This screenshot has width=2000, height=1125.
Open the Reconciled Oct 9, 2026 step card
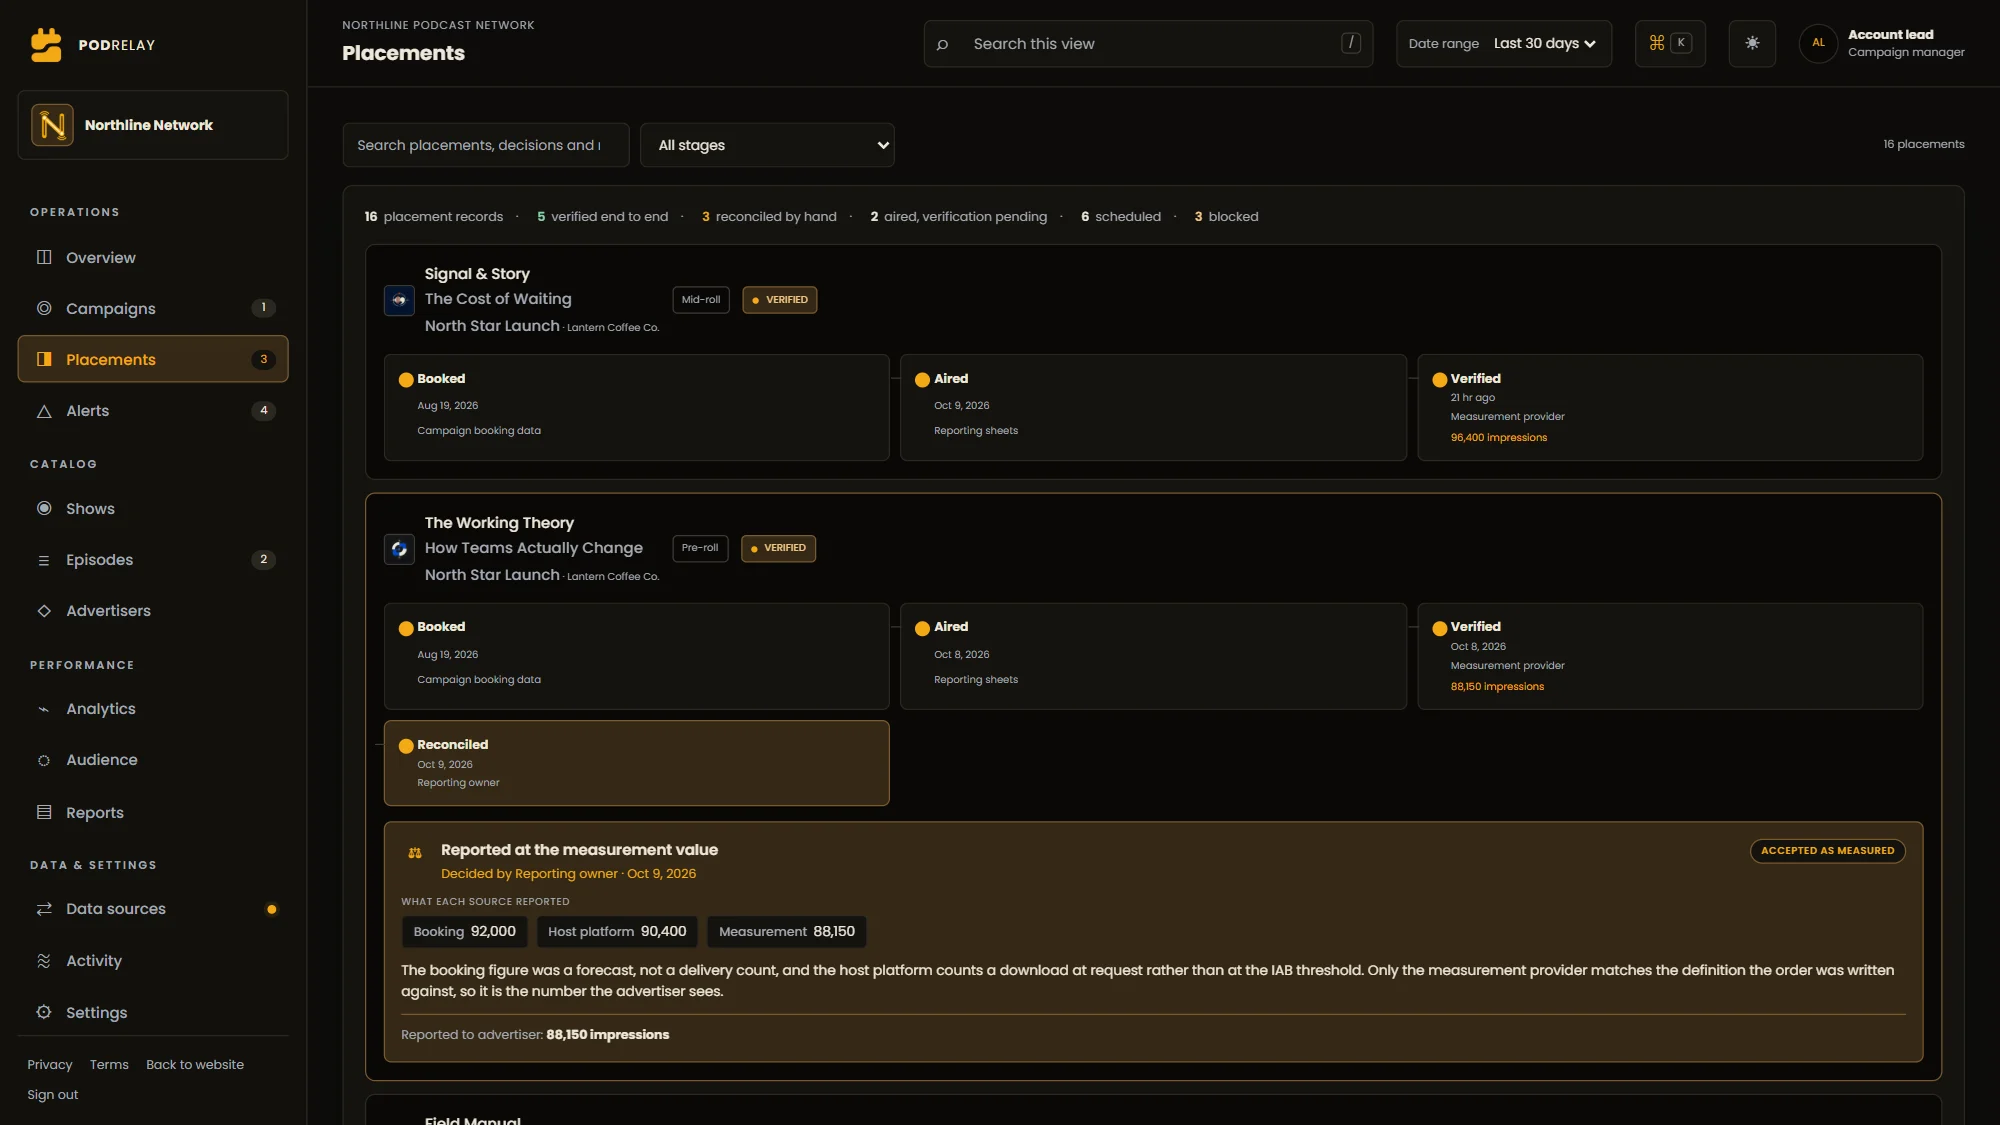click(637, 763)
